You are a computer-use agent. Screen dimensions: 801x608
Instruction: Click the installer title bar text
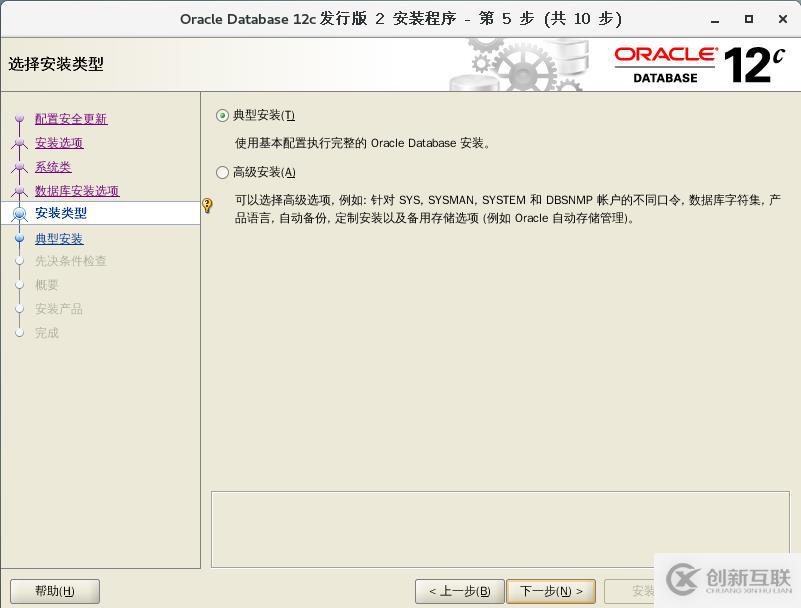400,19
